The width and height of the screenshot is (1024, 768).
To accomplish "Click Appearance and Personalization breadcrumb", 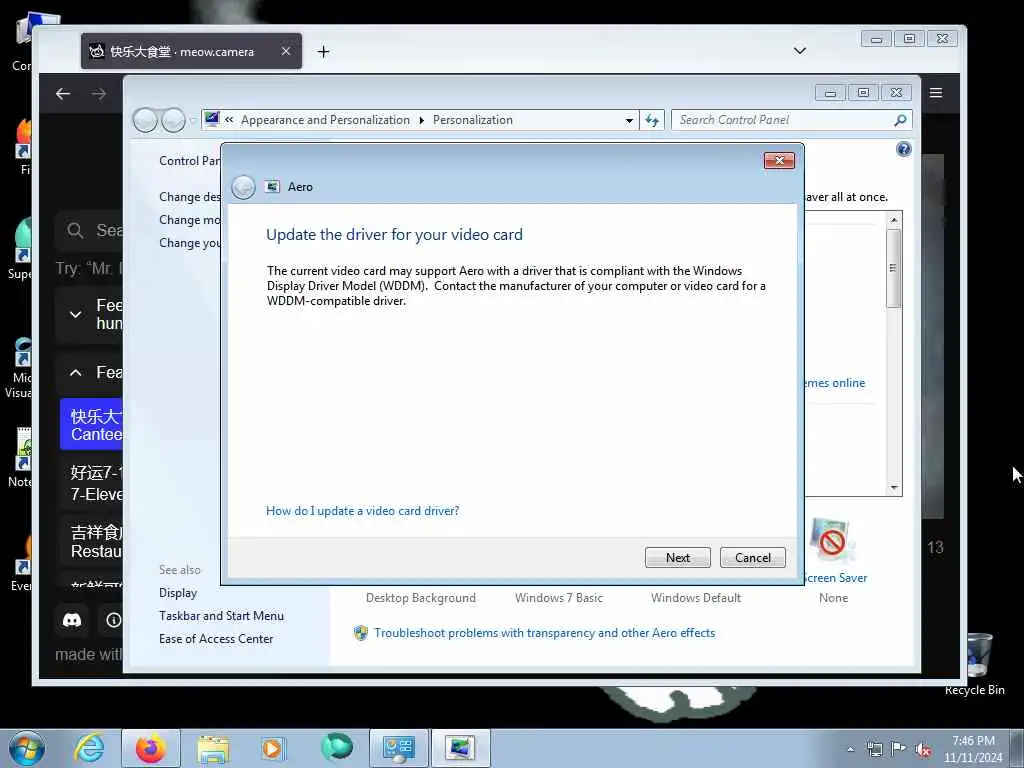I will [x=325, y=120].
